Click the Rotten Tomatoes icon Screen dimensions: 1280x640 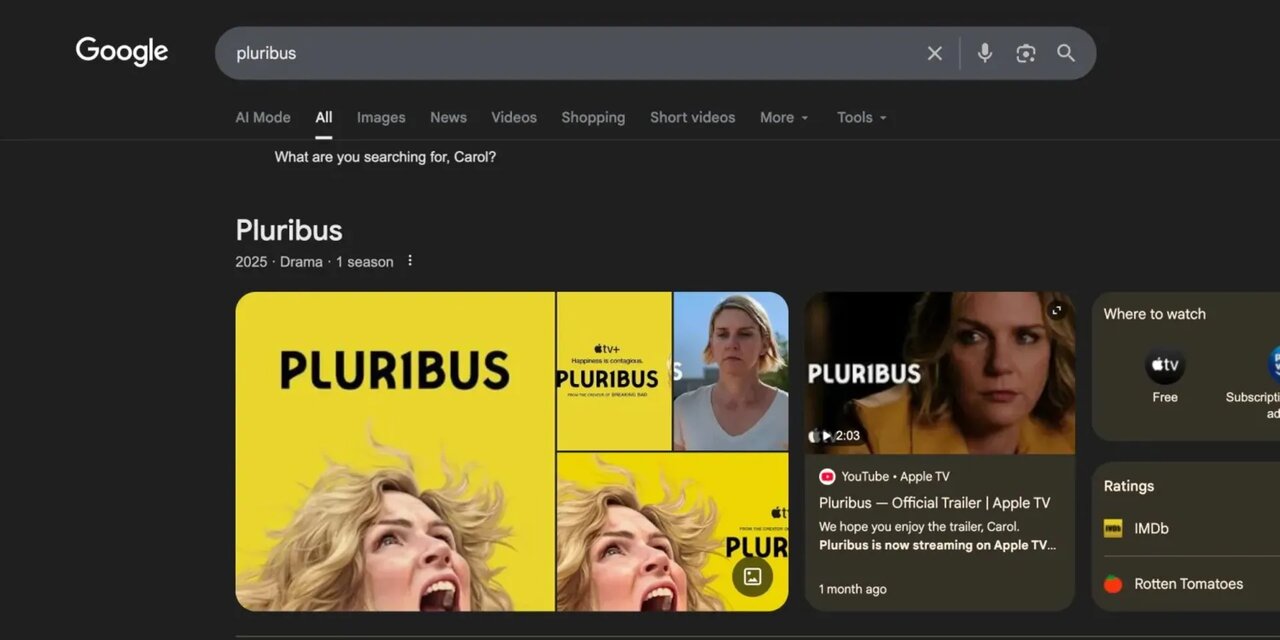point(1112,583)
